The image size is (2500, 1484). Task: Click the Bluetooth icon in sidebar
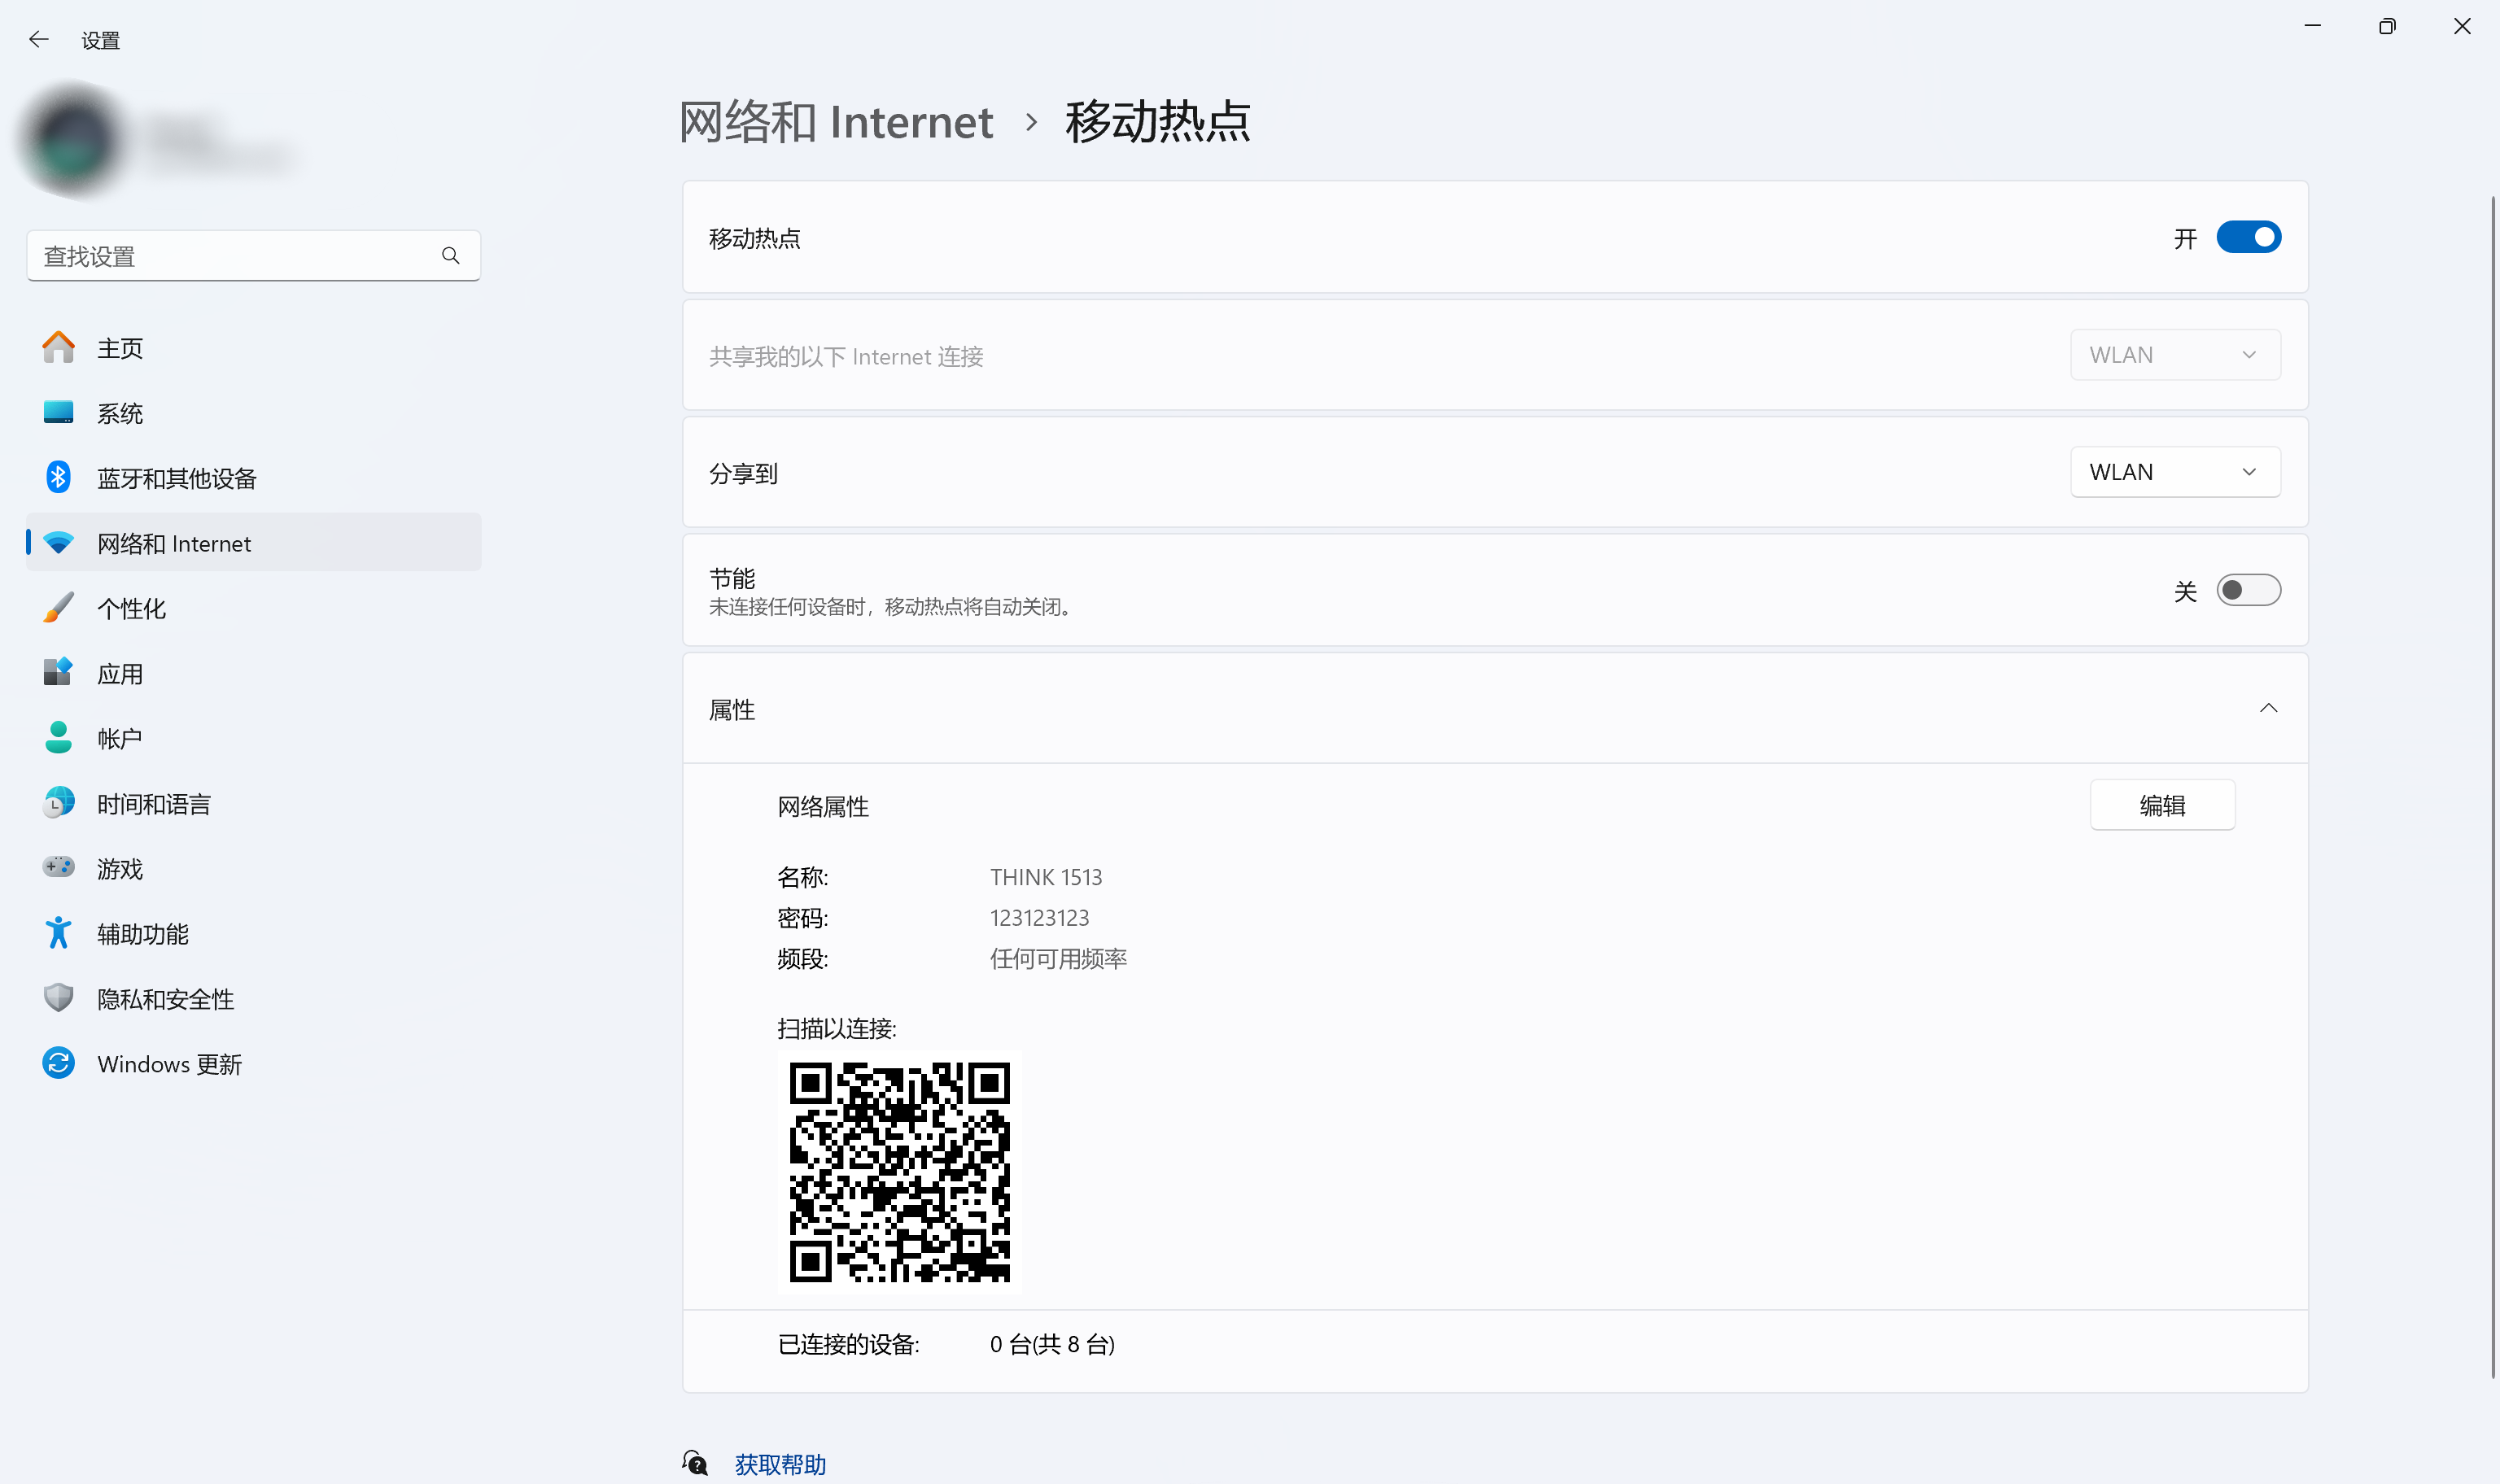pos(58,478)
